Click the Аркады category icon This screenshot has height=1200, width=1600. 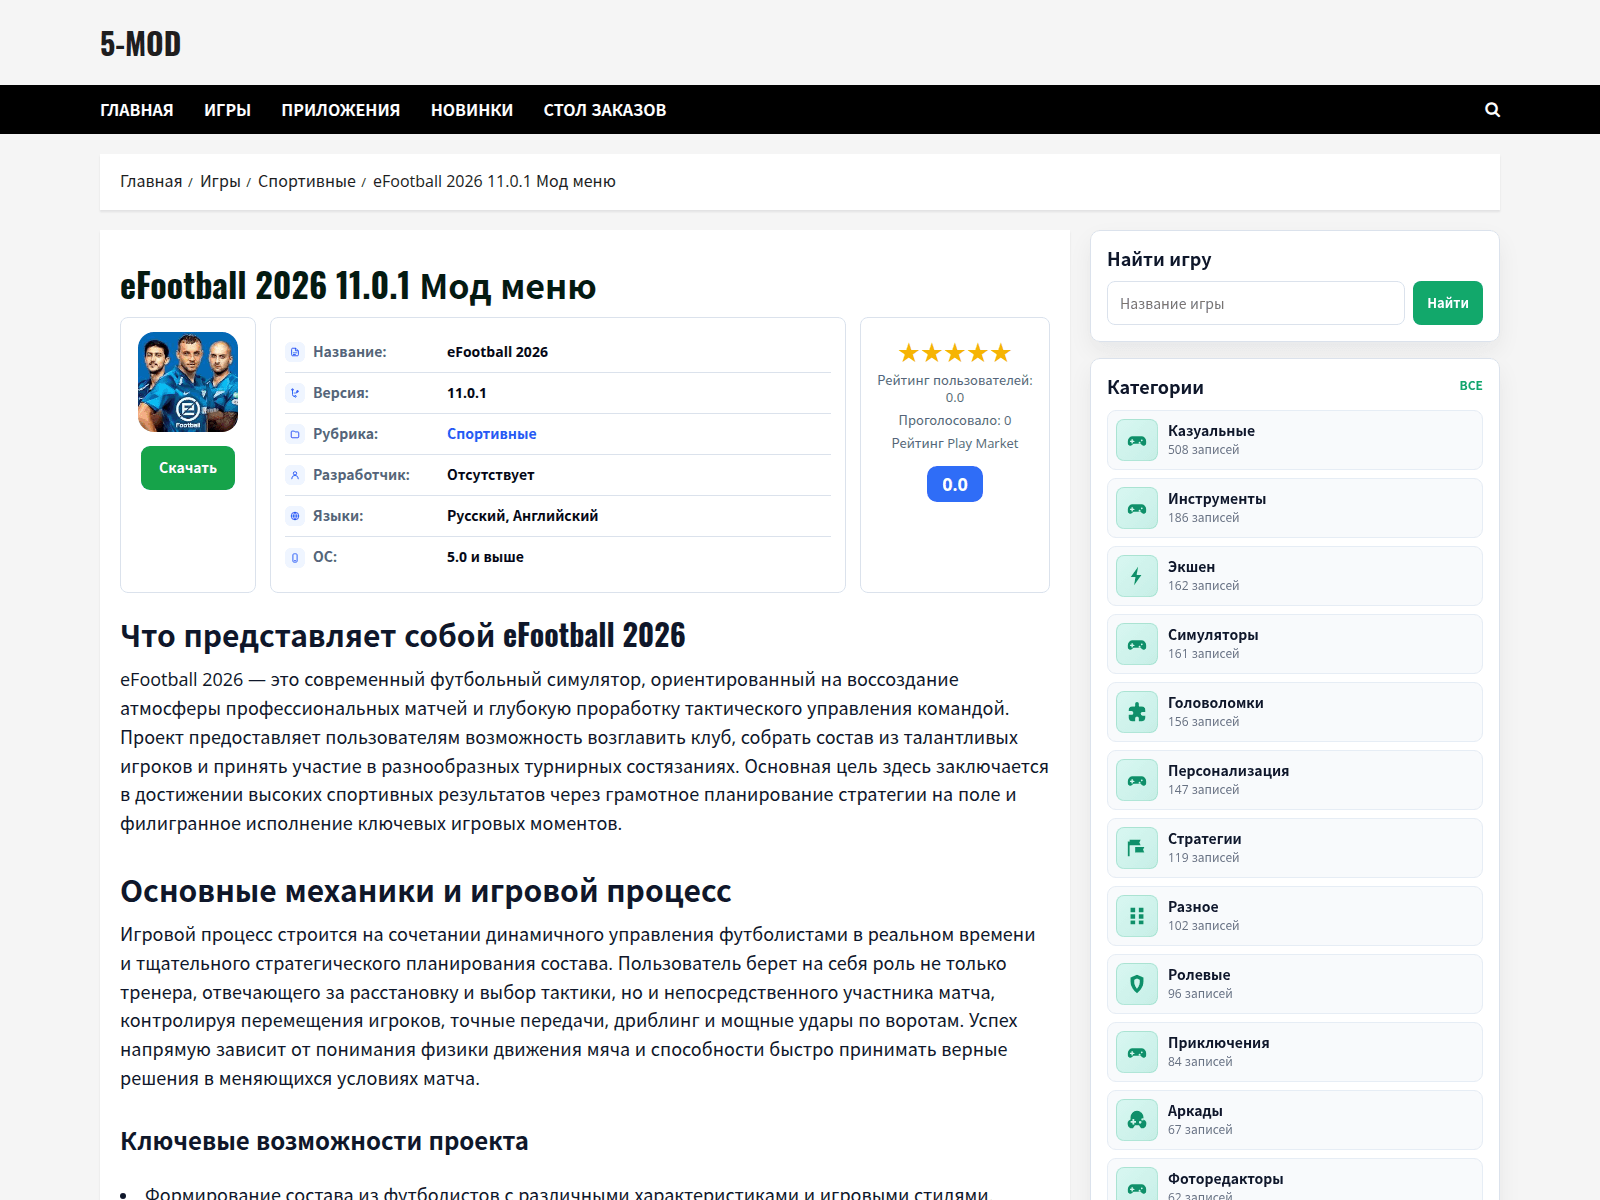pos(1137,1120)
